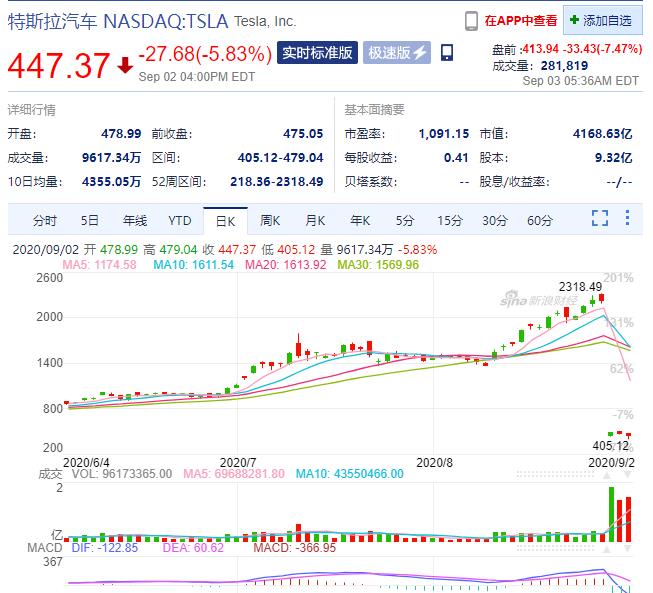
Task: Select the 分时 chart tab
Action: [x=45, y=220]
